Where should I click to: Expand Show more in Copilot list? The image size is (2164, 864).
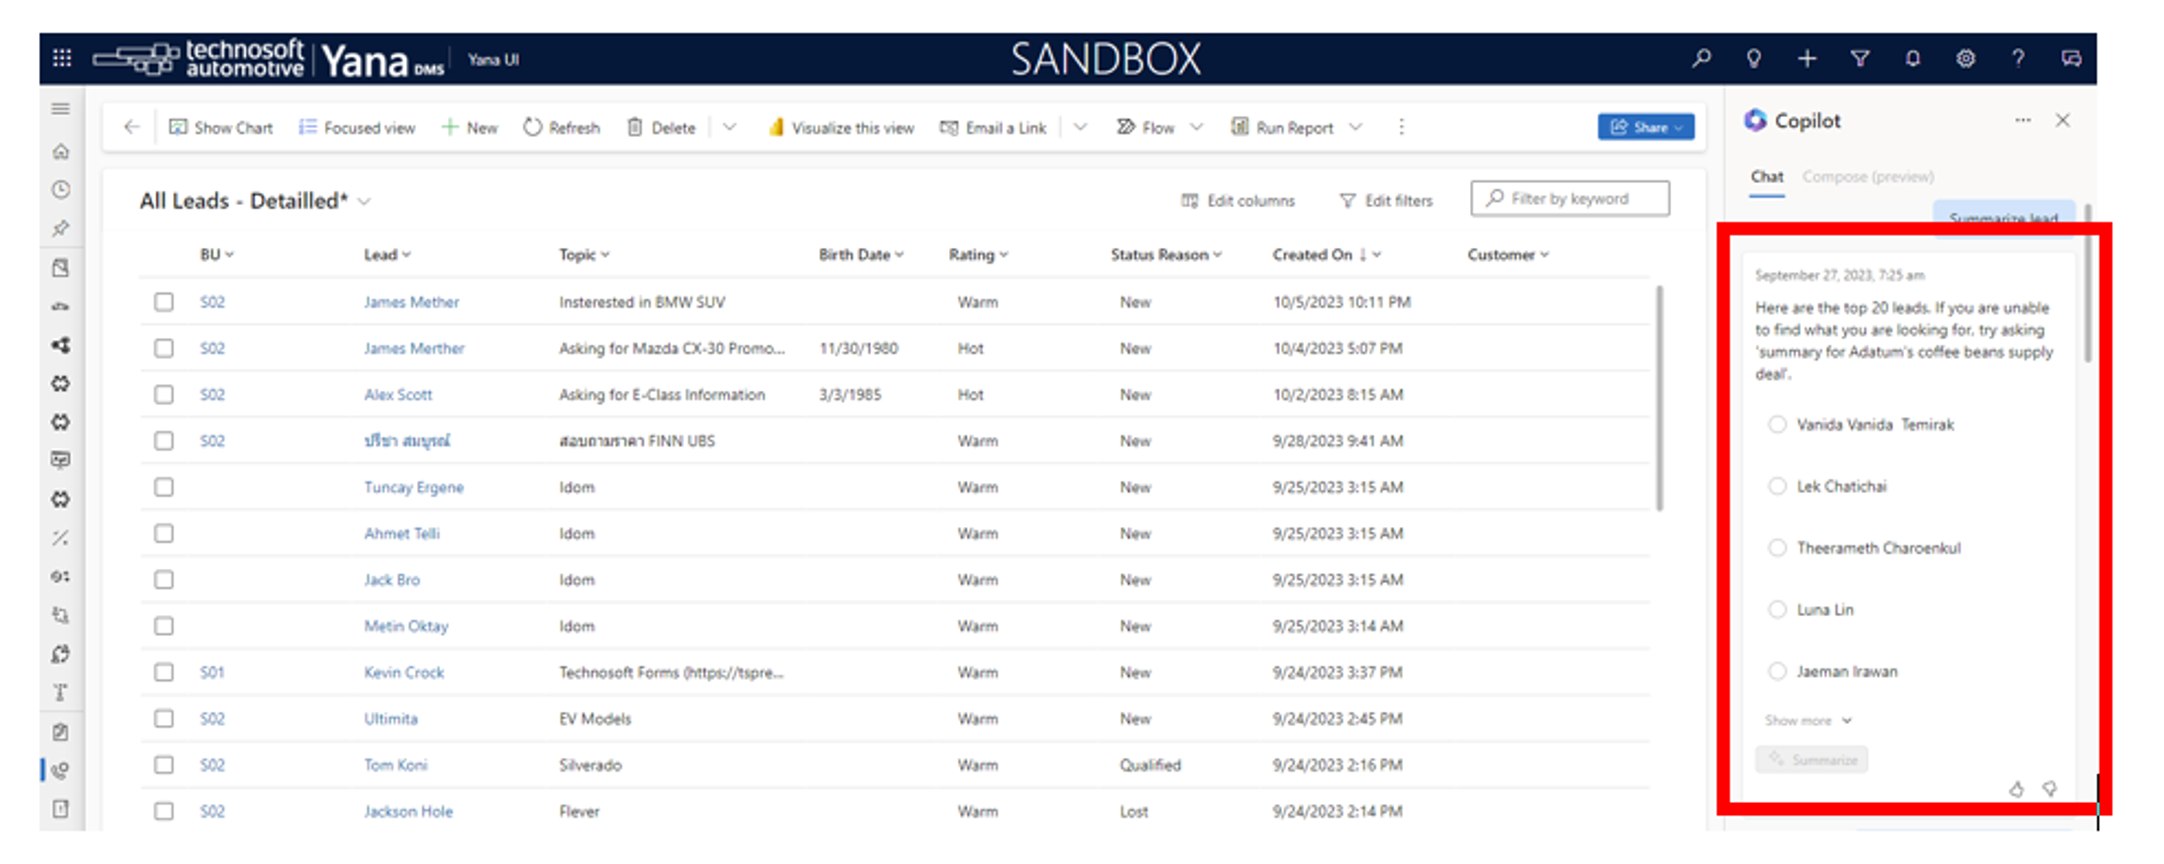coord(1808,720)
